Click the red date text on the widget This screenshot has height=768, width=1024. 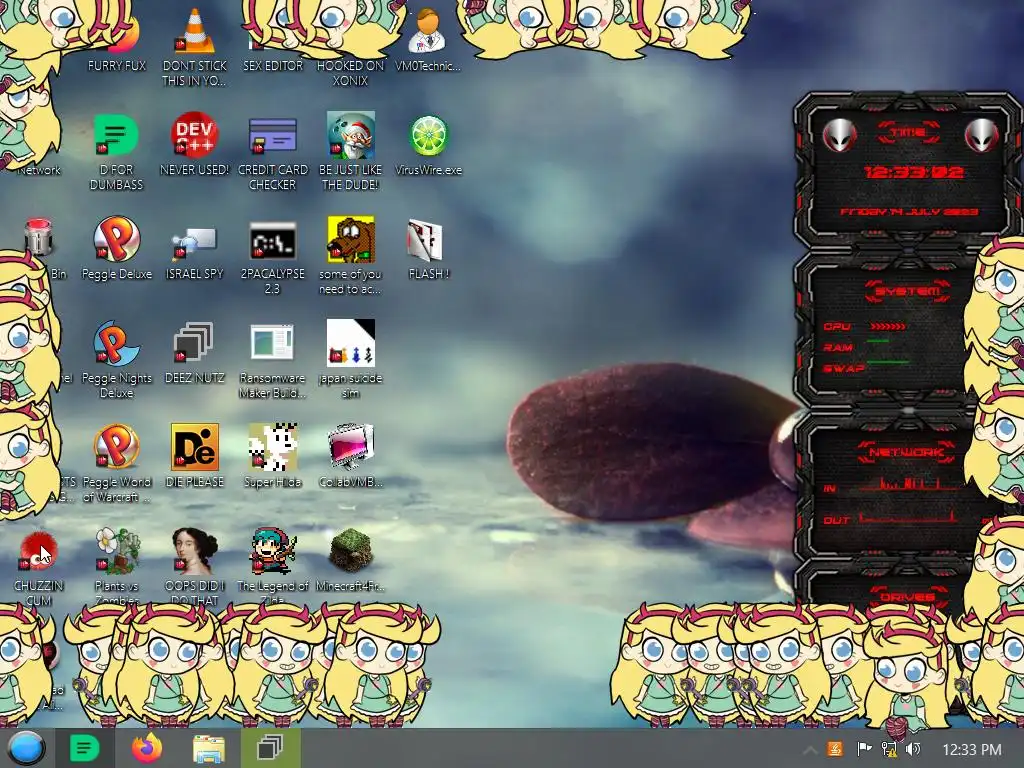908,212
